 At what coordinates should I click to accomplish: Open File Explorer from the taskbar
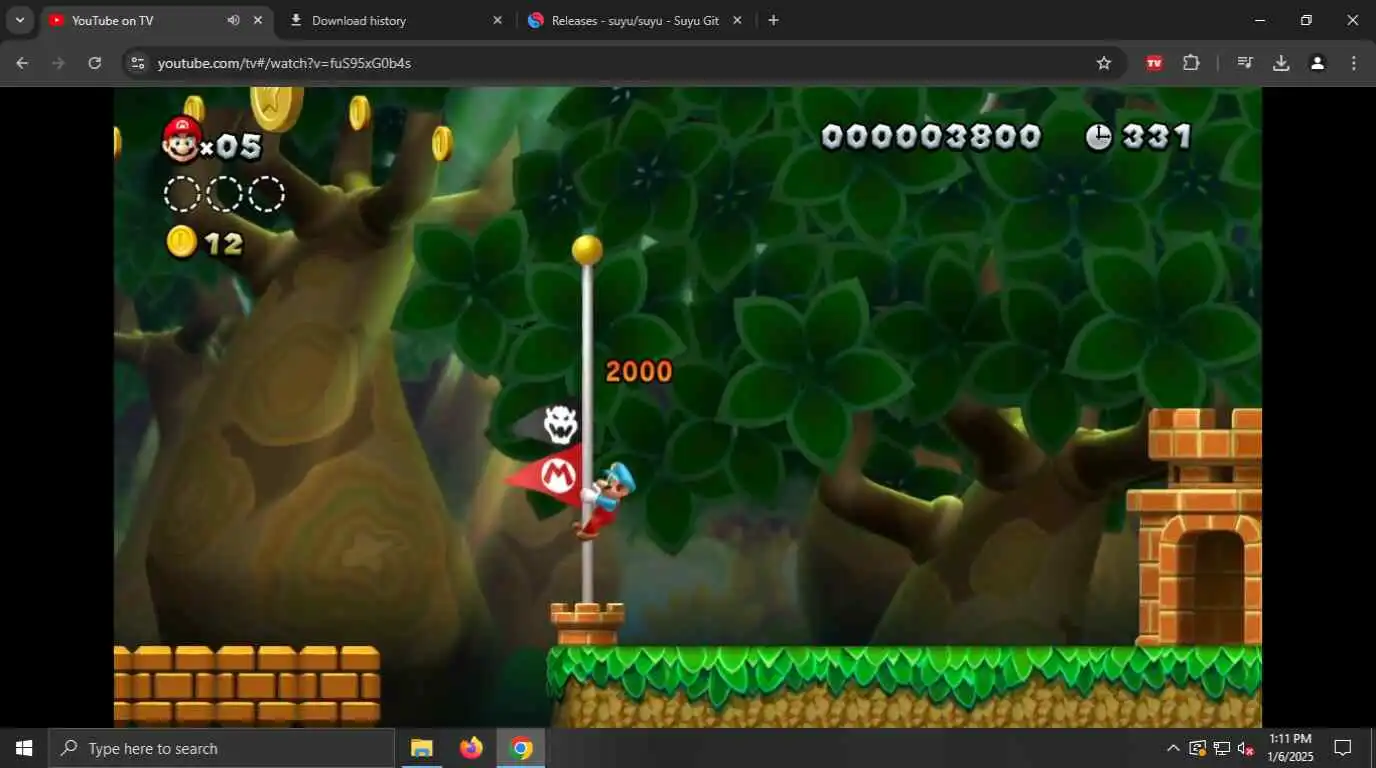click(421, 748)
